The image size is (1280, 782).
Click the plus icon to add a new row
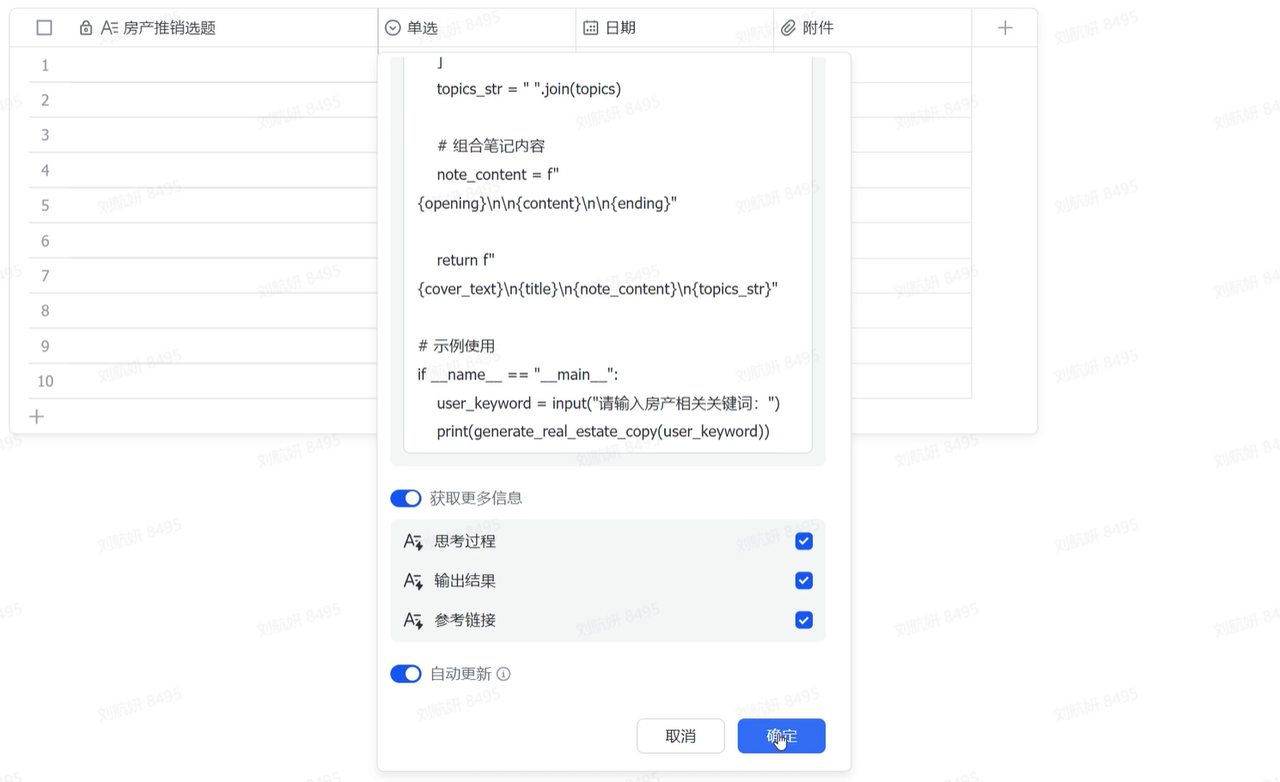[37, 416]
